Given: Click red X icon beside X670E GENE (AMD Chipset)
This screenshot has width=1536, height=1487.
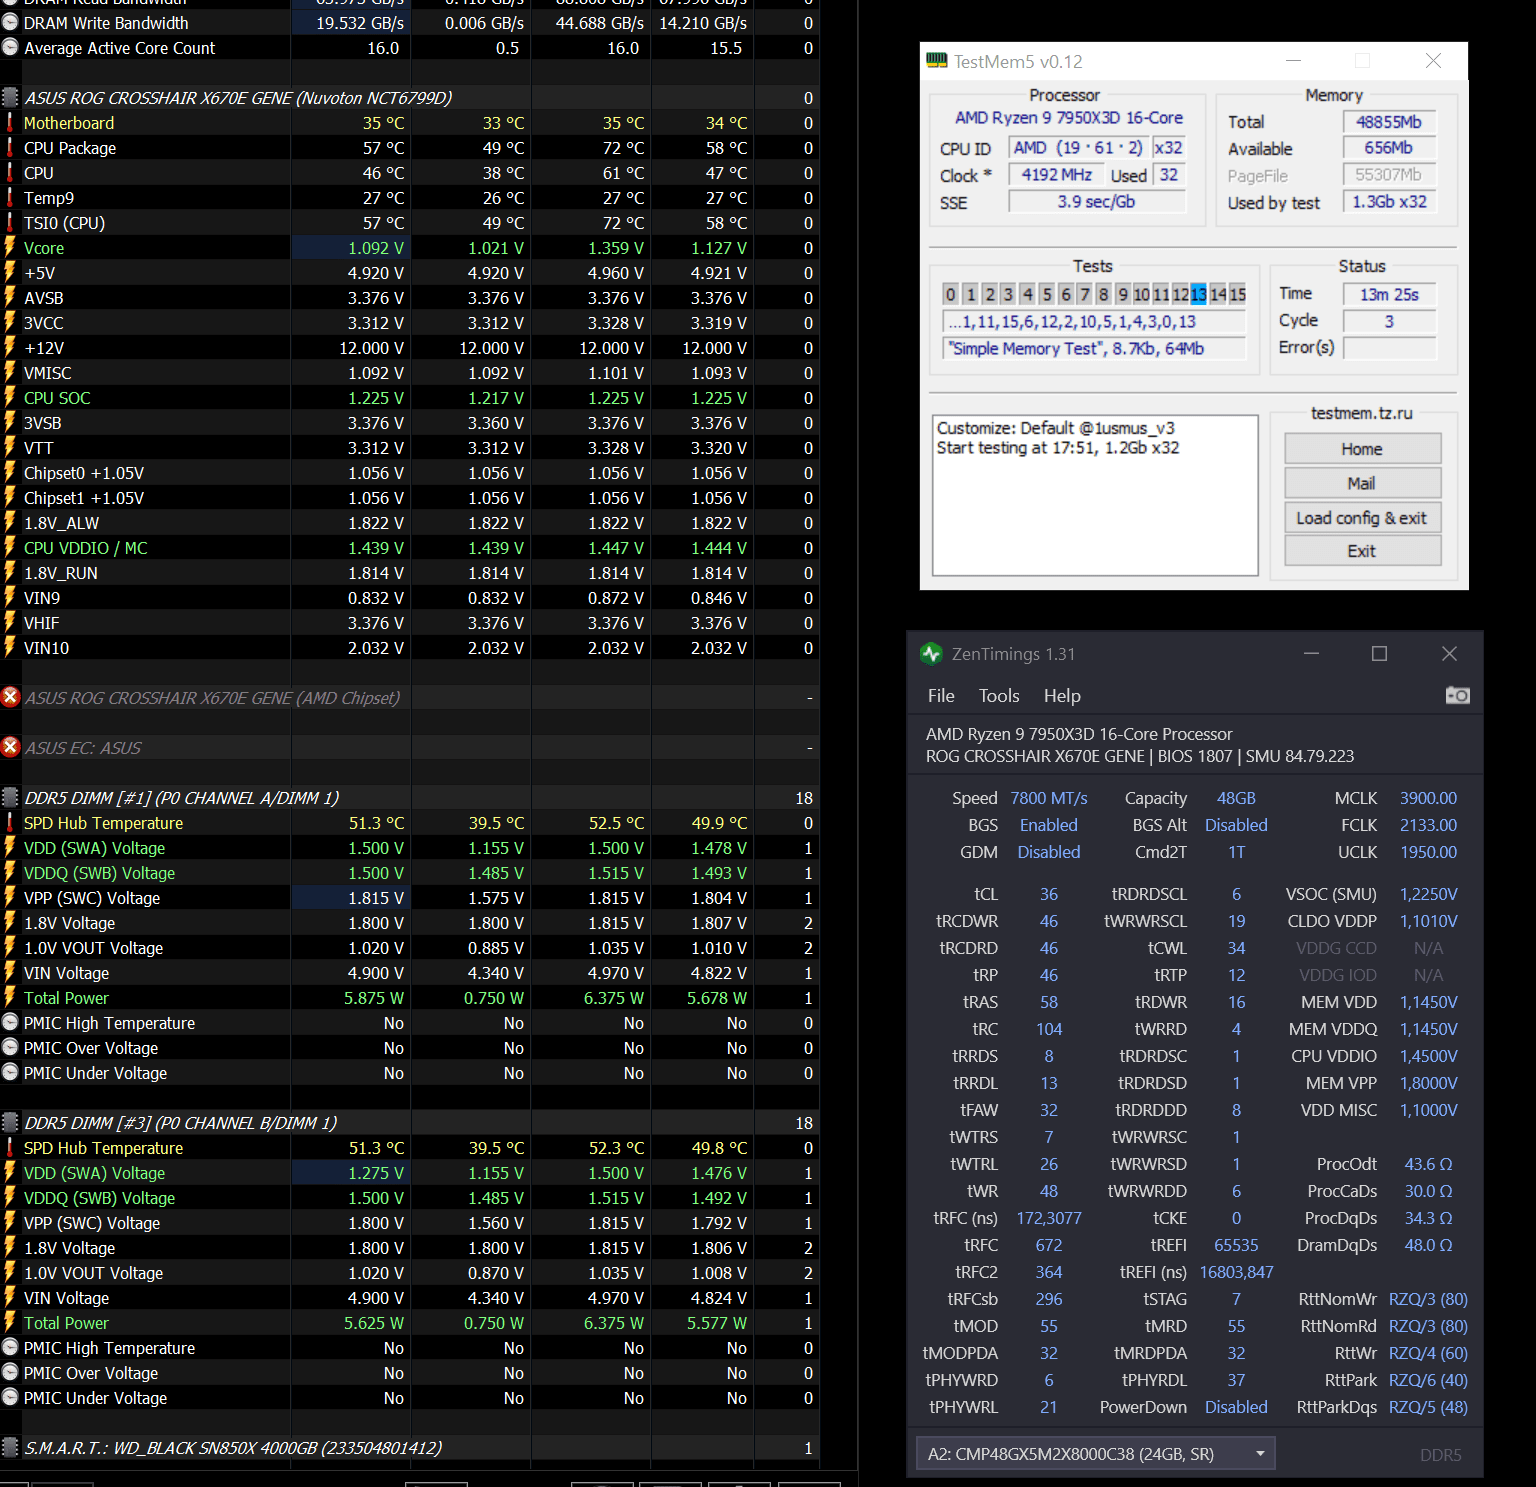Looking at the screenshot, I should tap(10, 697).
